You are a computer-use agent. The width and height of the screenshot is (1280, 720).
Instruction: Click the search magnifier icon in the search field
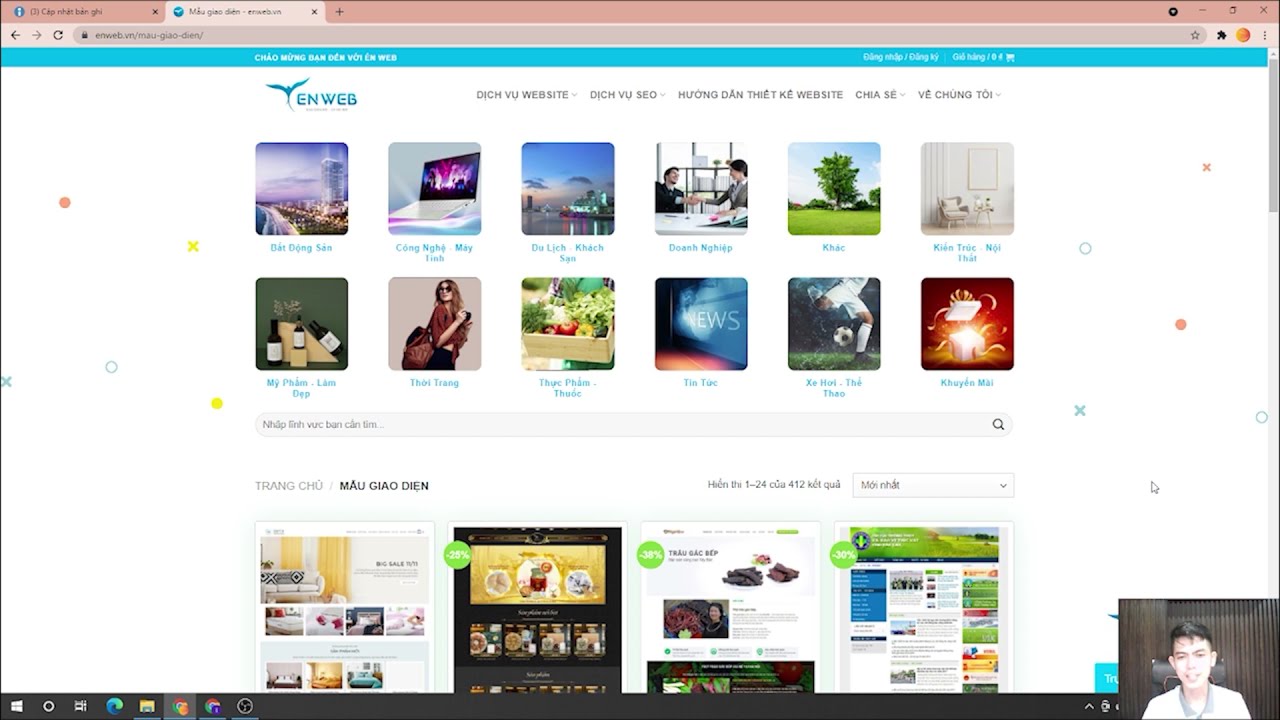click(x=998, y=425)
